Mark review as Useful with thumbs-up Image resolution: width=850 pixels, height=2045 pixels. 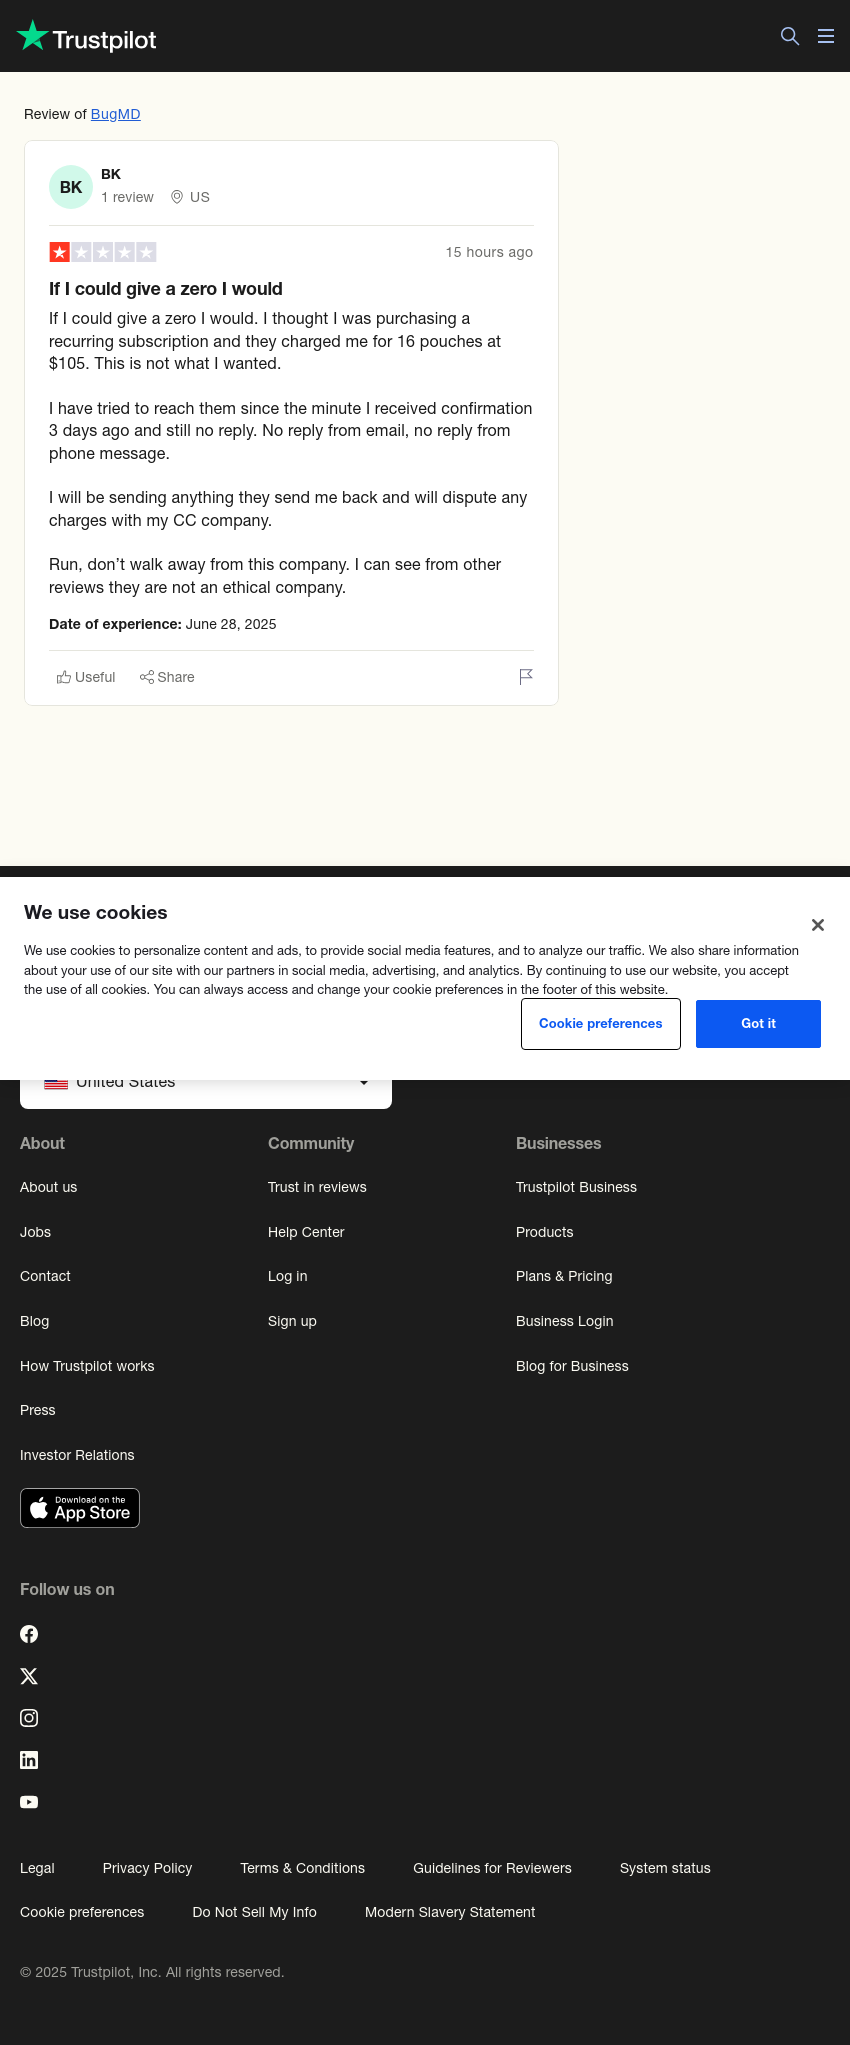86,677
